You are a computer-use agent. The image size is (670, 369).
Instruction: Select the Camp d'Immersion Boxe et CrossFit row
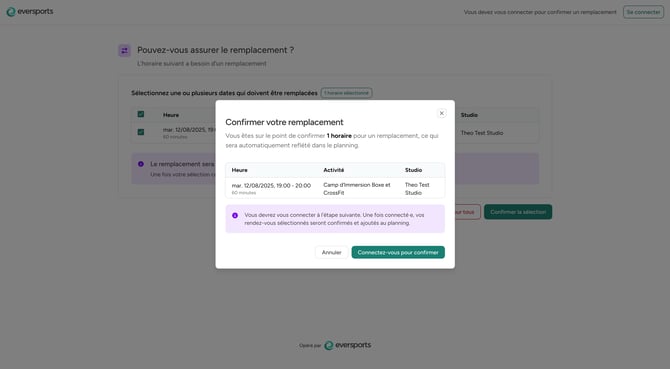(x=335, y=188)
